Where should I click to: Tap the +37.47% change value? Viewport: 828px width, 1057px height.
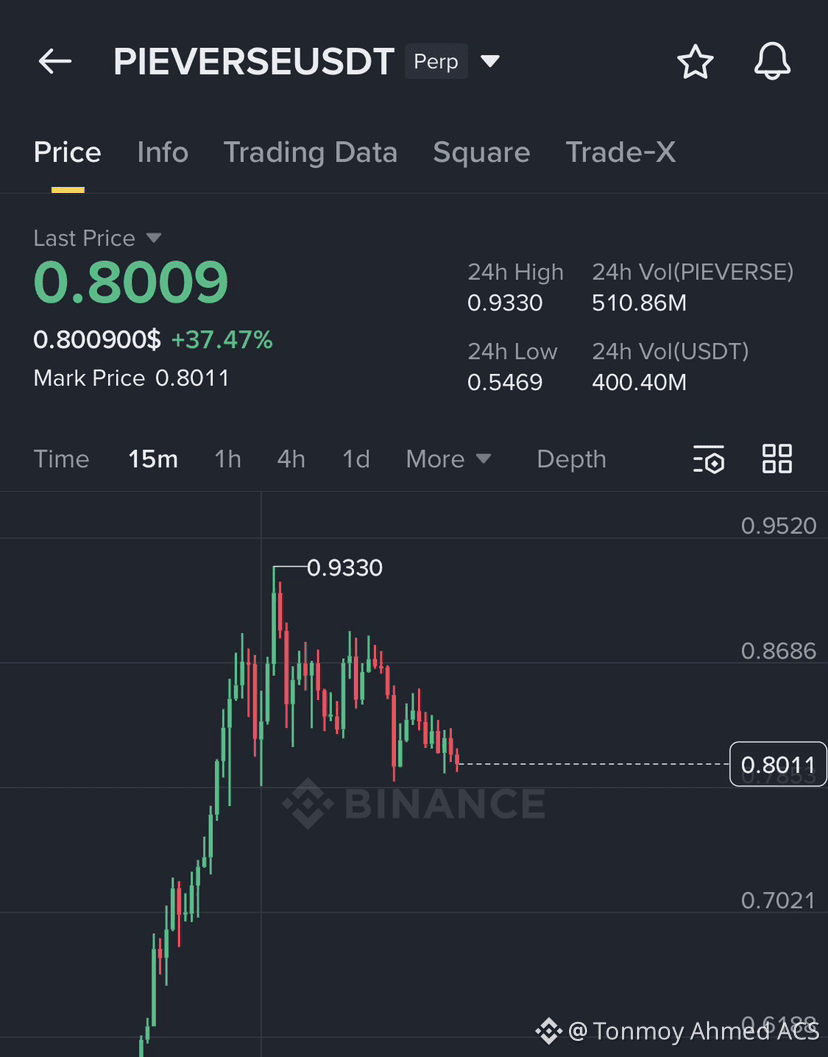[222, 340]
